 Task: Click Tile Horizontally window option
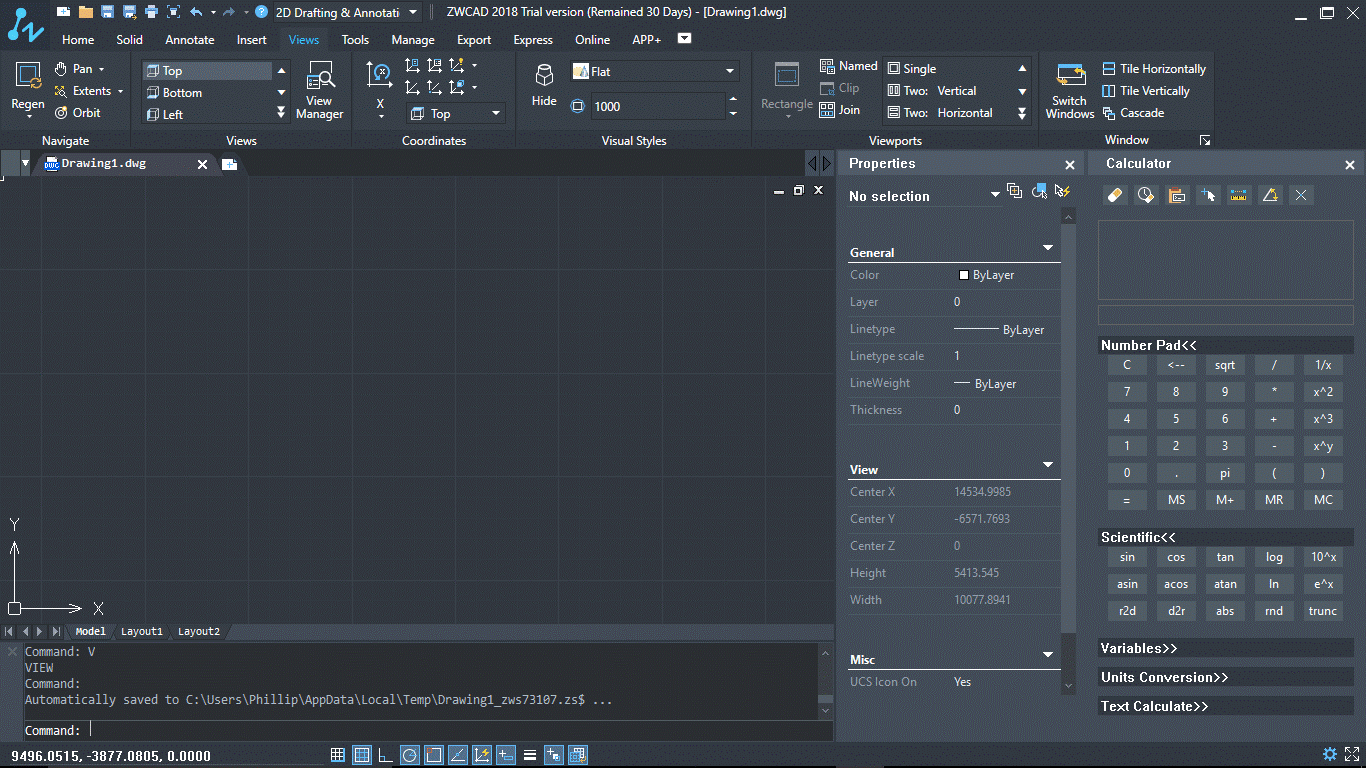pos(1154,69)
